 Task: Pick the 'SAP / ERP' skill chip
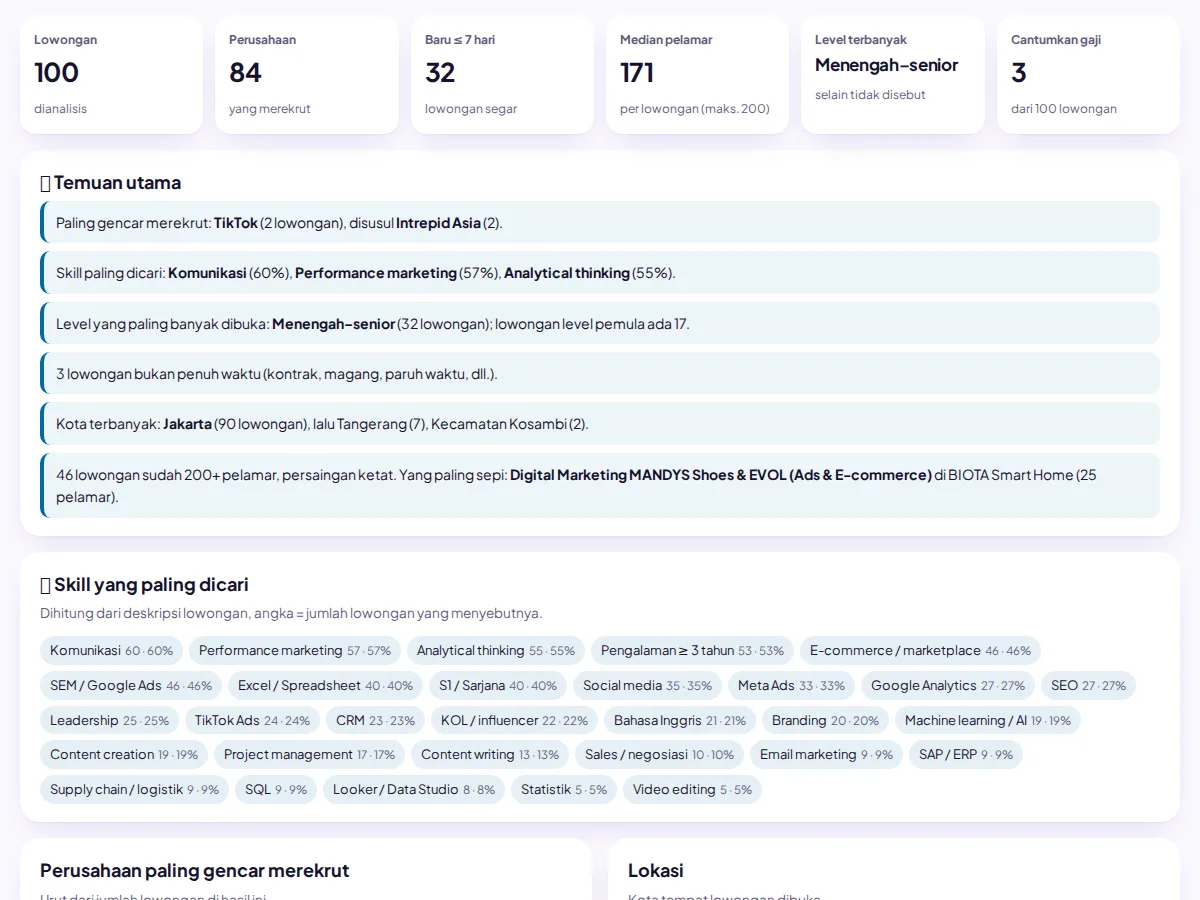[x=966, y=755]
